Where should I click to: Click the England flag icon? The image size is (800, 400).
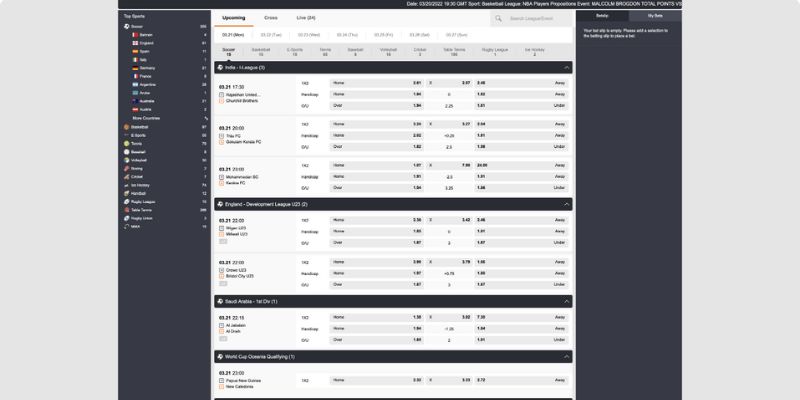(x=135, y=43)
